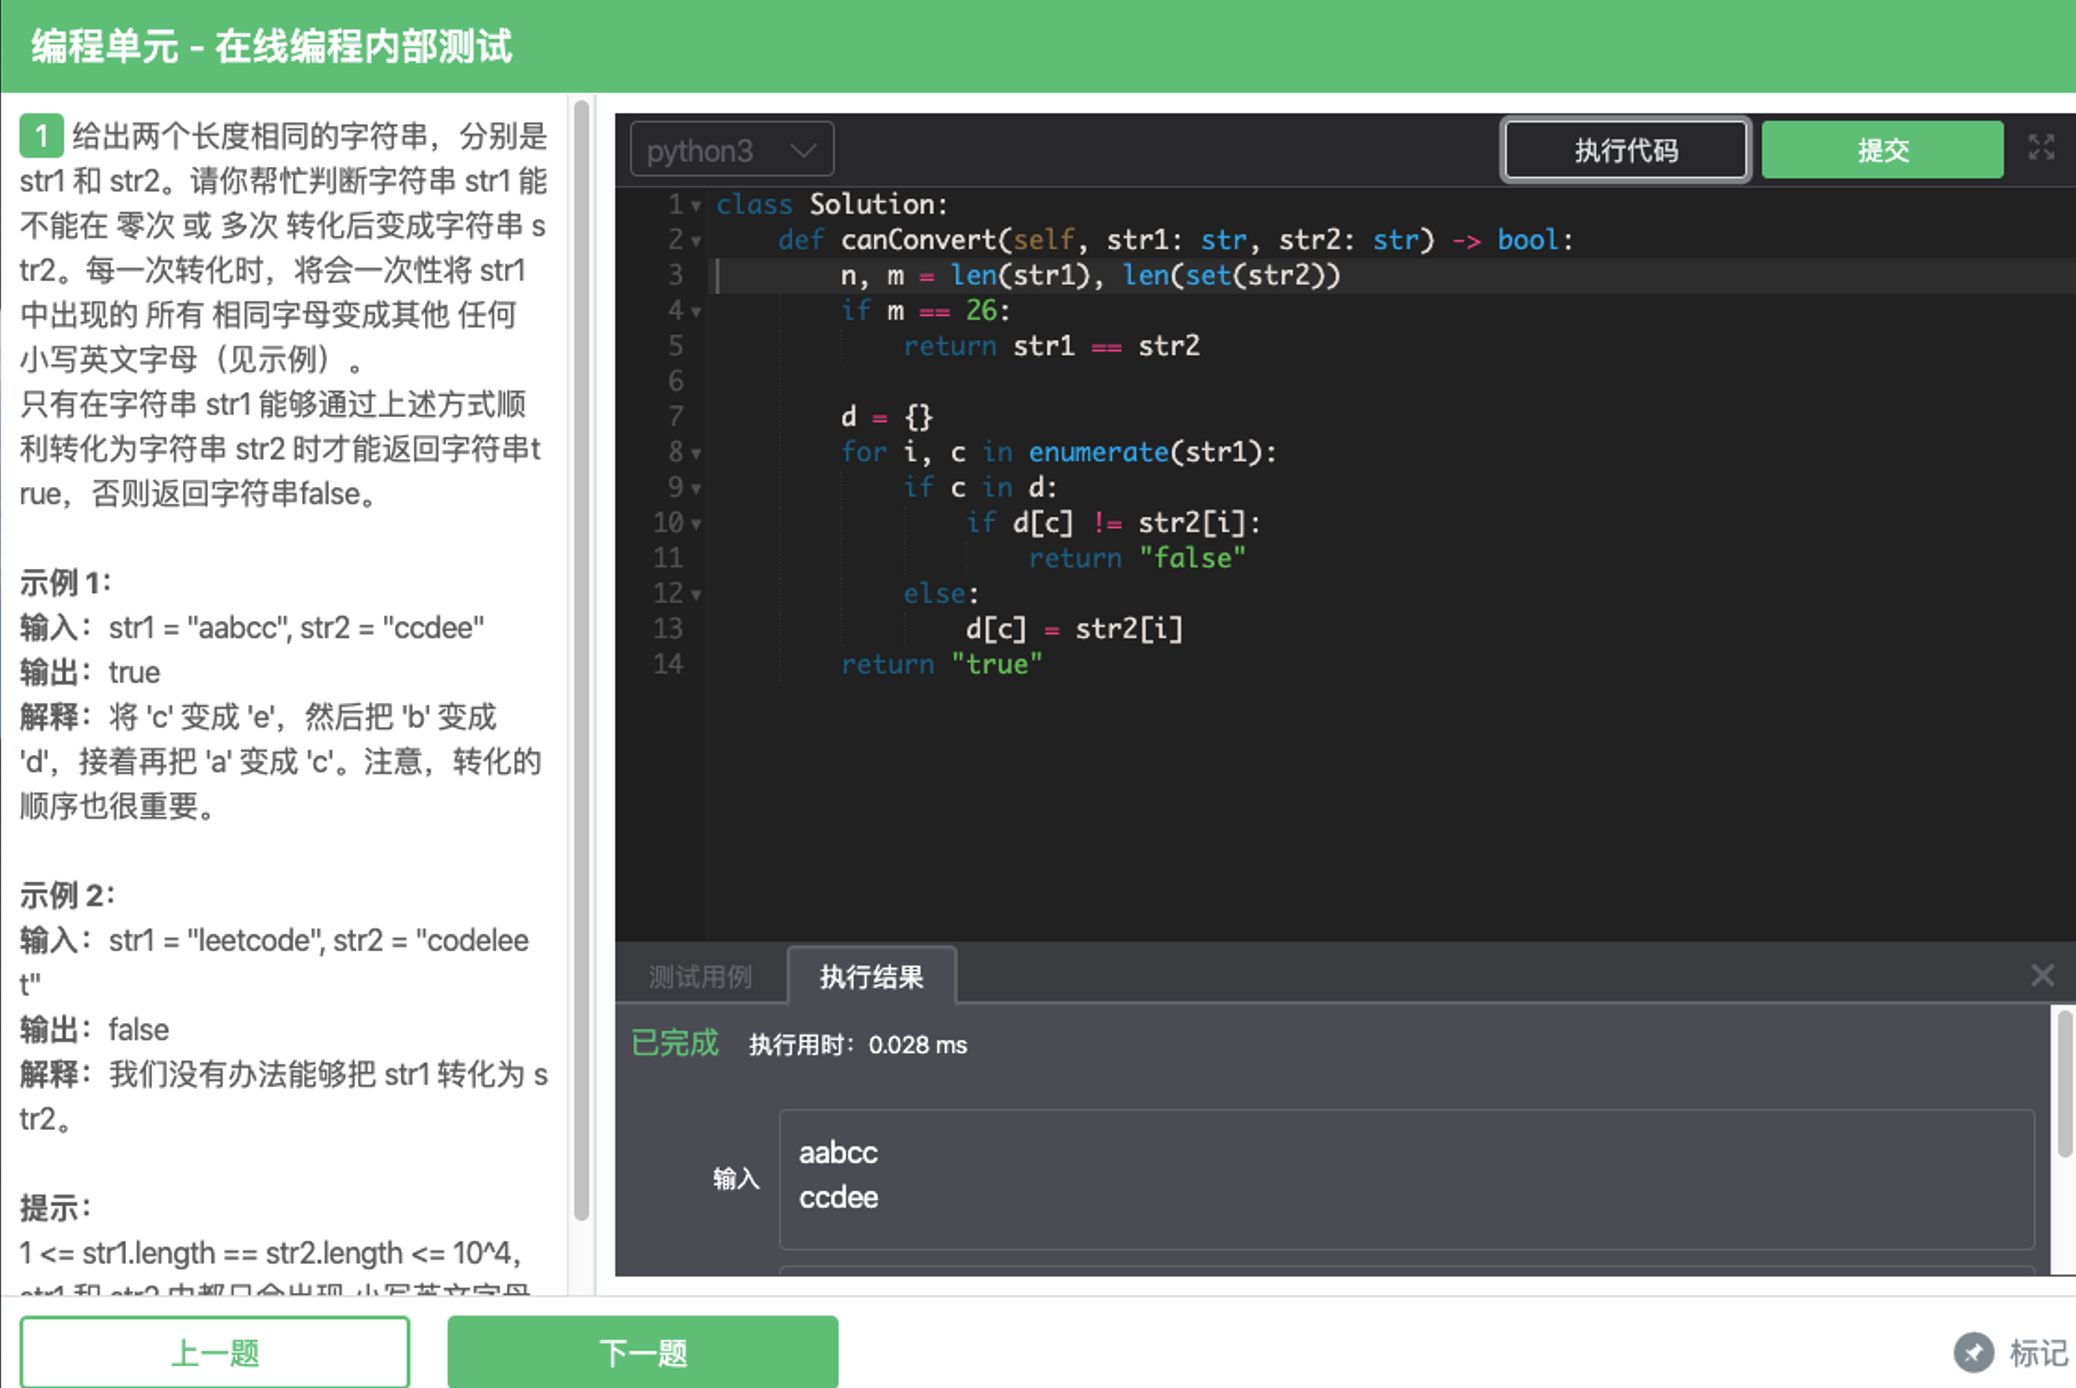The height and width of the screenshot is (1388, 2076).
Task: Go to previous question 上一题
Action: [215, 1352]
